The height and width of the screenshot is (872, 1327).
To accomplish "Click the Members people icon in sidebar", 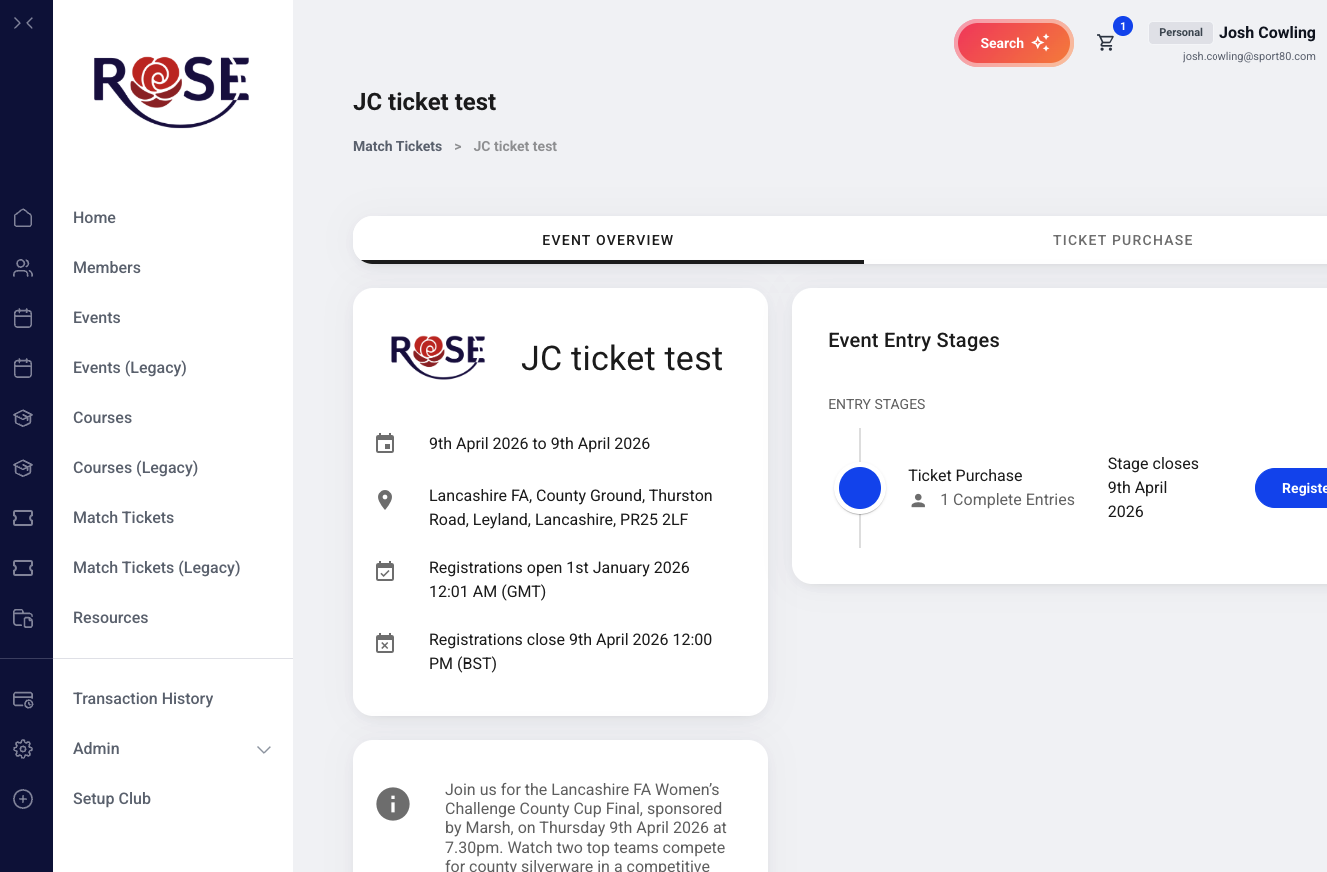I will (23, 268).
